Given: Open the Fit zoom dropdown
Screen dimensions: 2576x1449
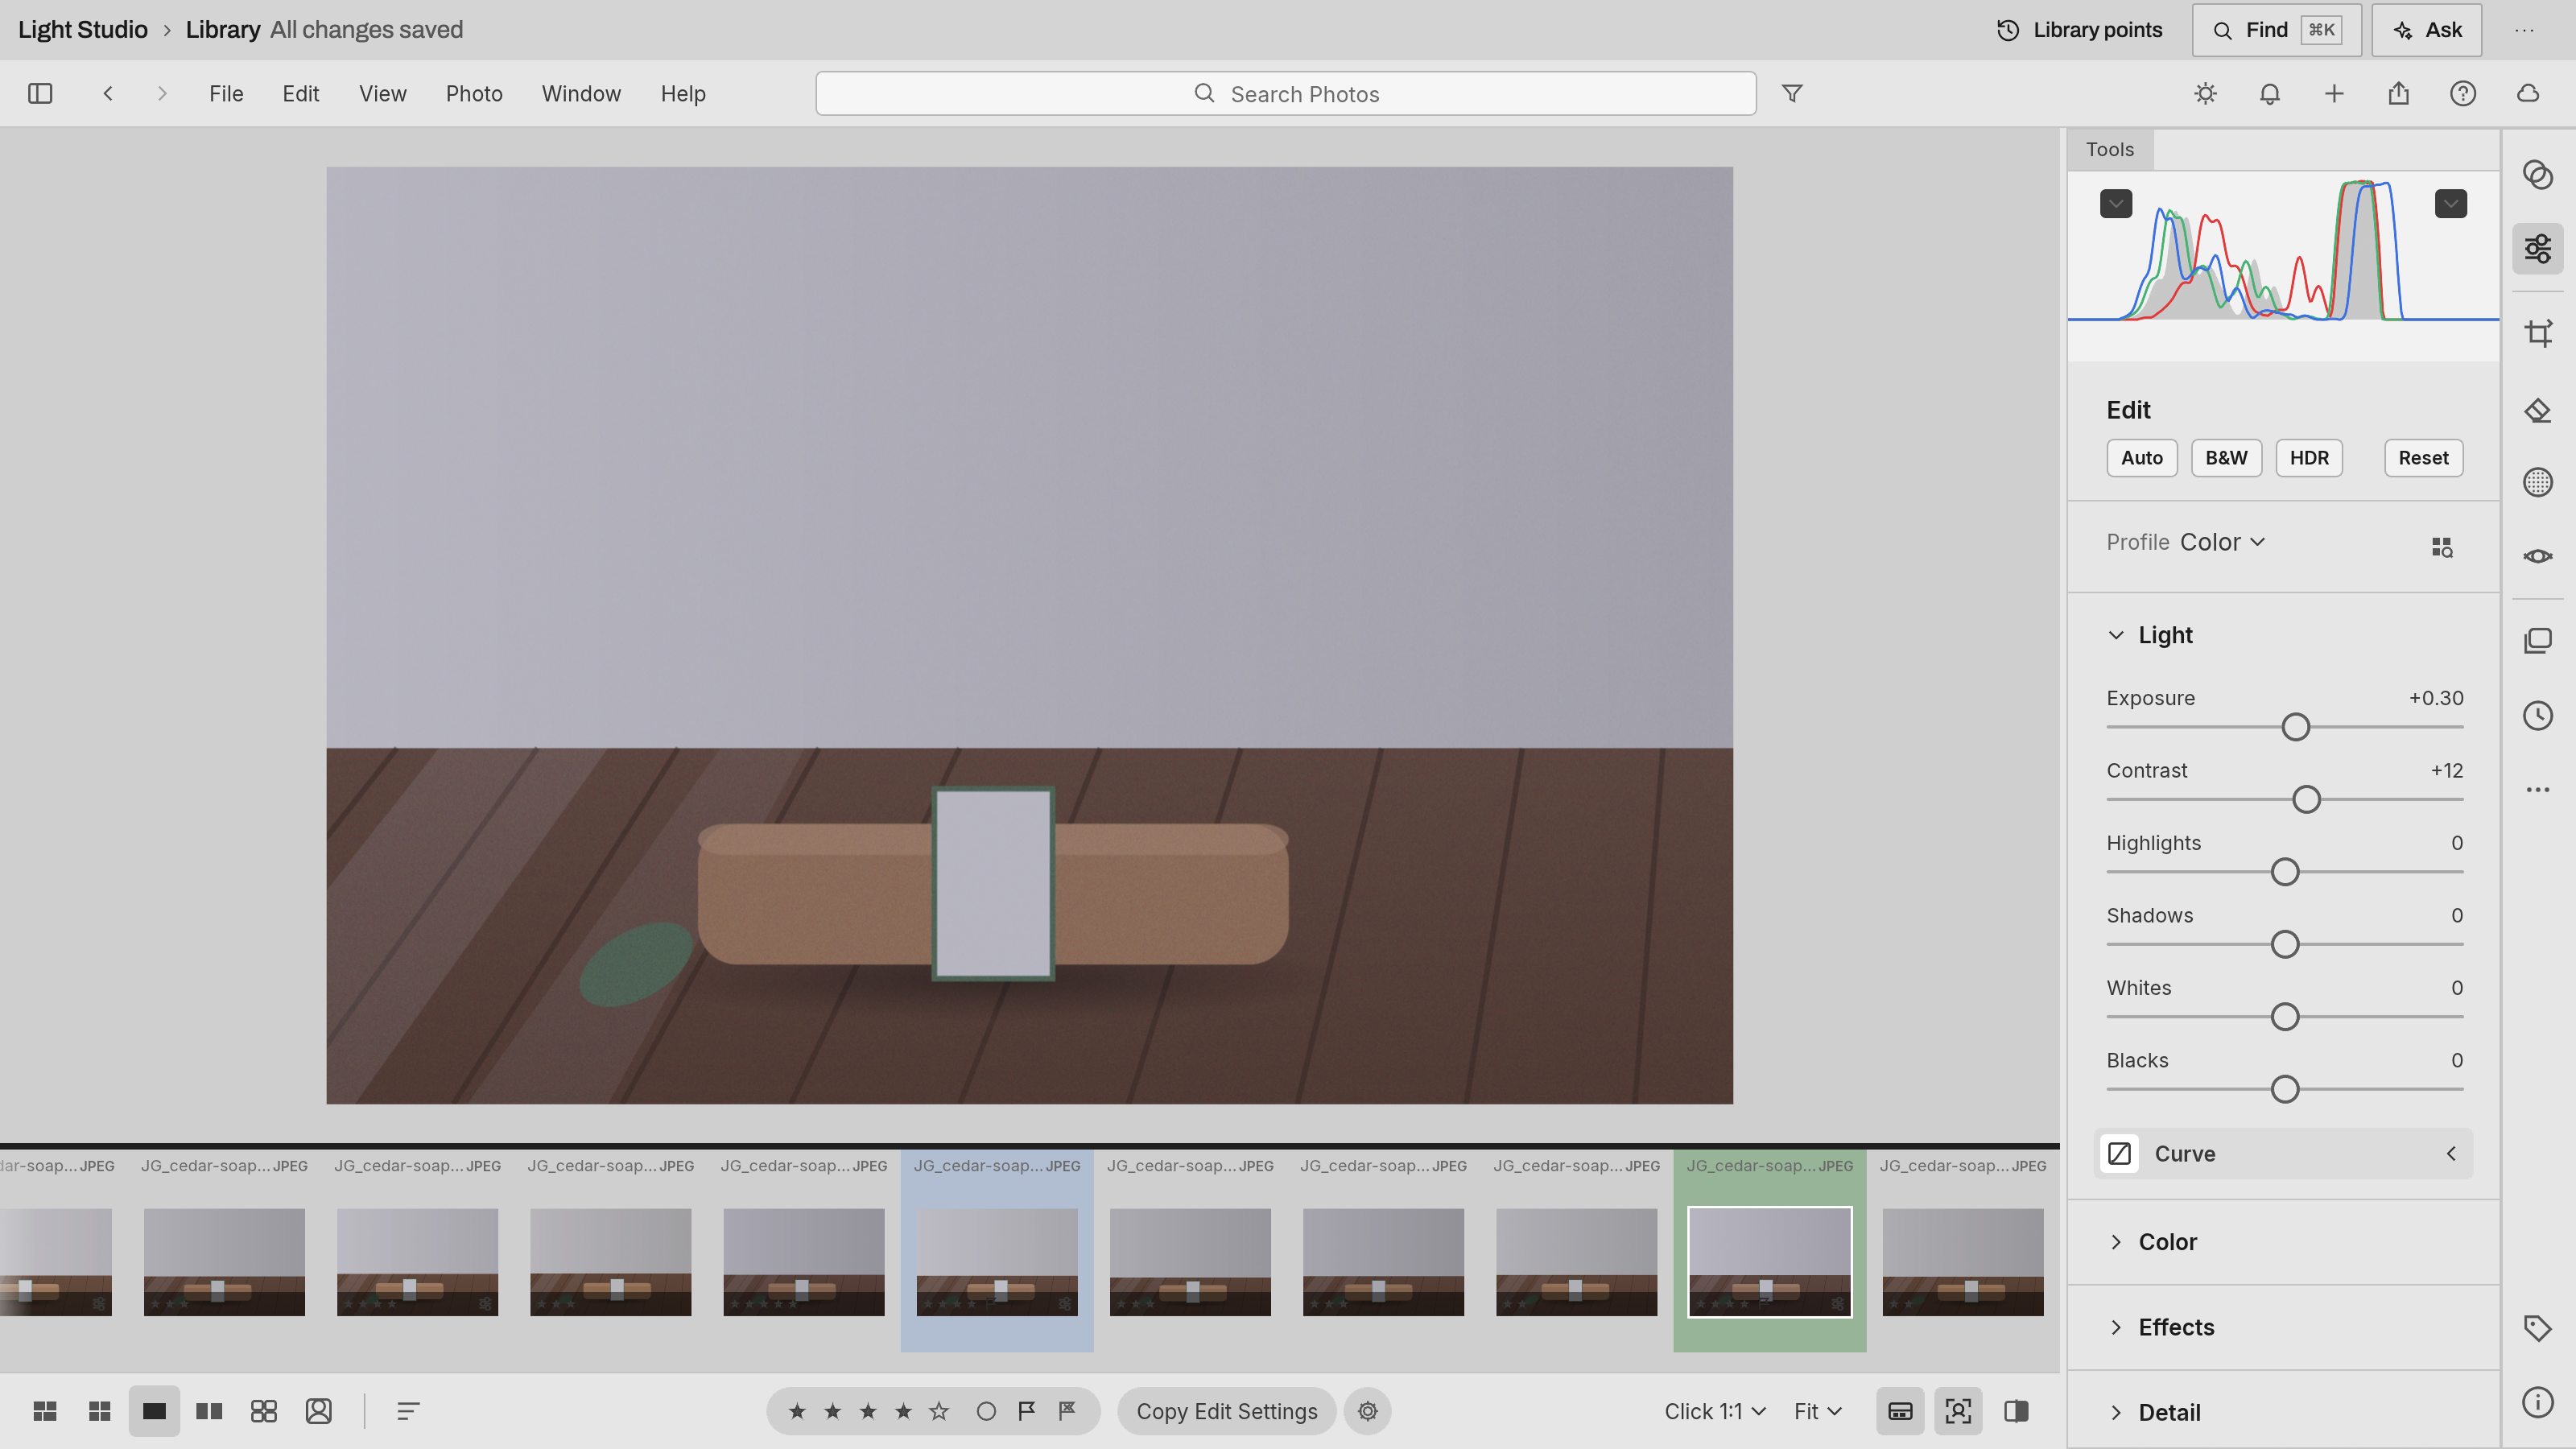Looking at the screenshot, I should [x=1817, y=1411].
